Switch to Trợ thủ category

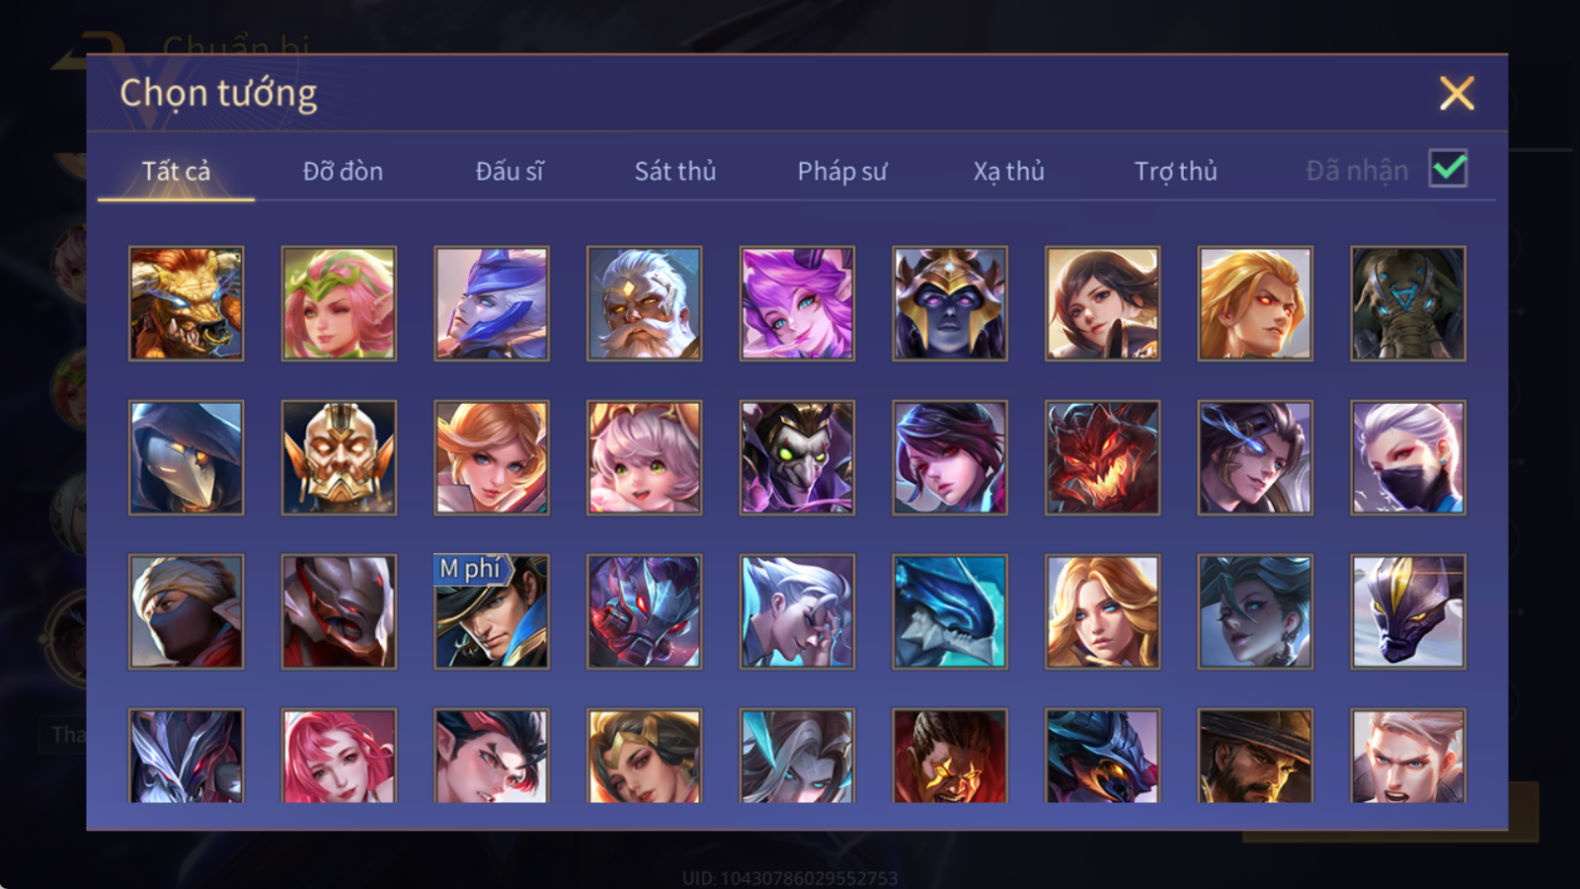[x=1175, y=171]
